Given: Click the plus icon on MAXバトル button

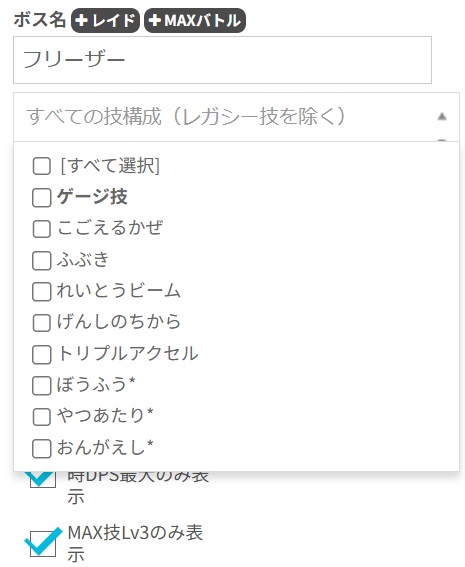Looking at the screenshot, I should click(155, 21).
